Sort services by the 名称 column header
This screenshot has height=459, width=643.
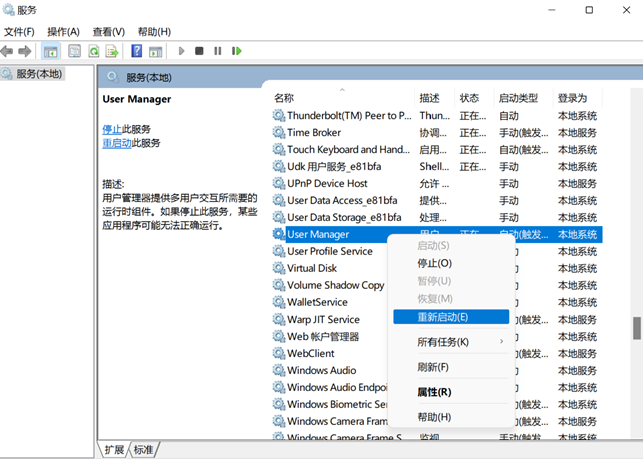coord(284,98)
